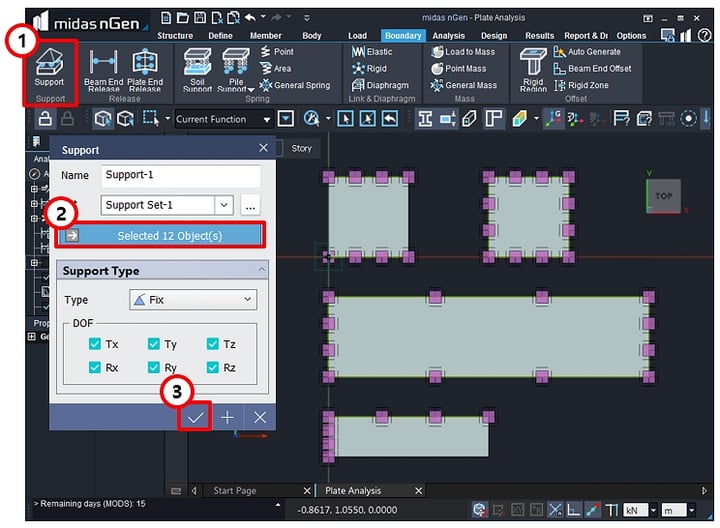
Task: Choose the Point spring option
Action: pyautogui.click(x=277, y=51)
